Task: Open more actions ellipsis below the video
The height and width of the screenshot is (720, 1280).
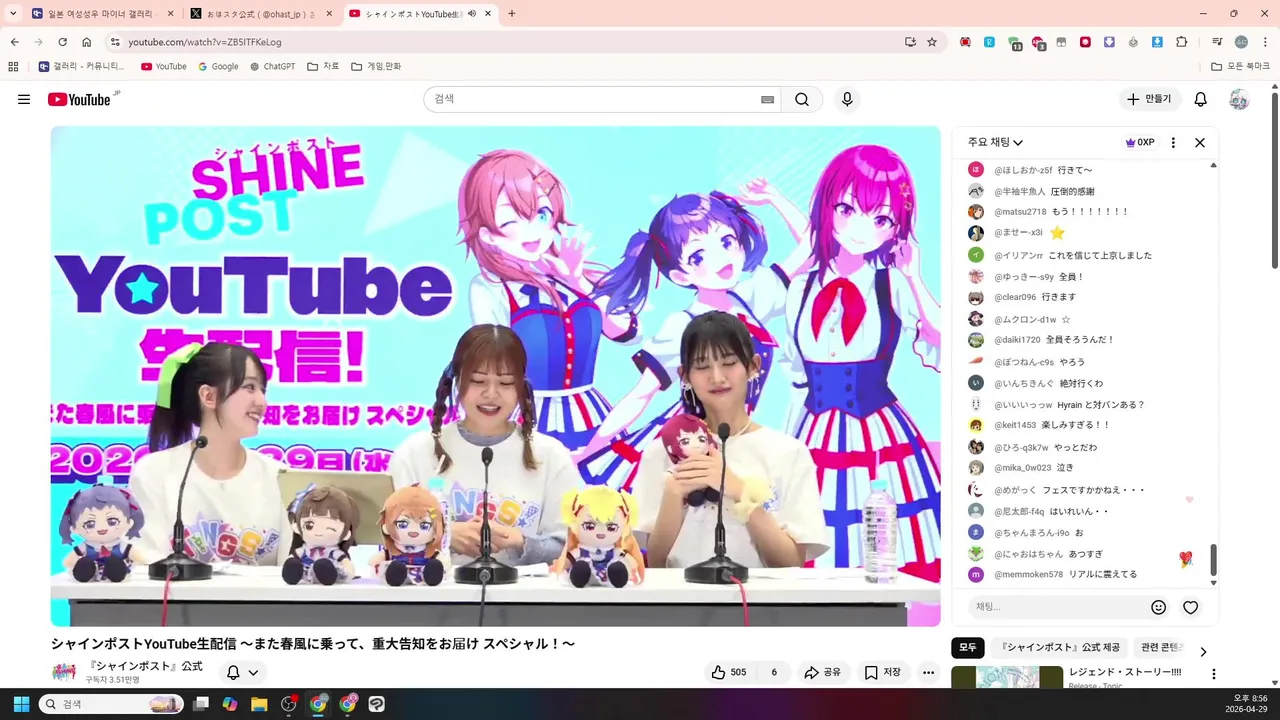Action: 928,672
